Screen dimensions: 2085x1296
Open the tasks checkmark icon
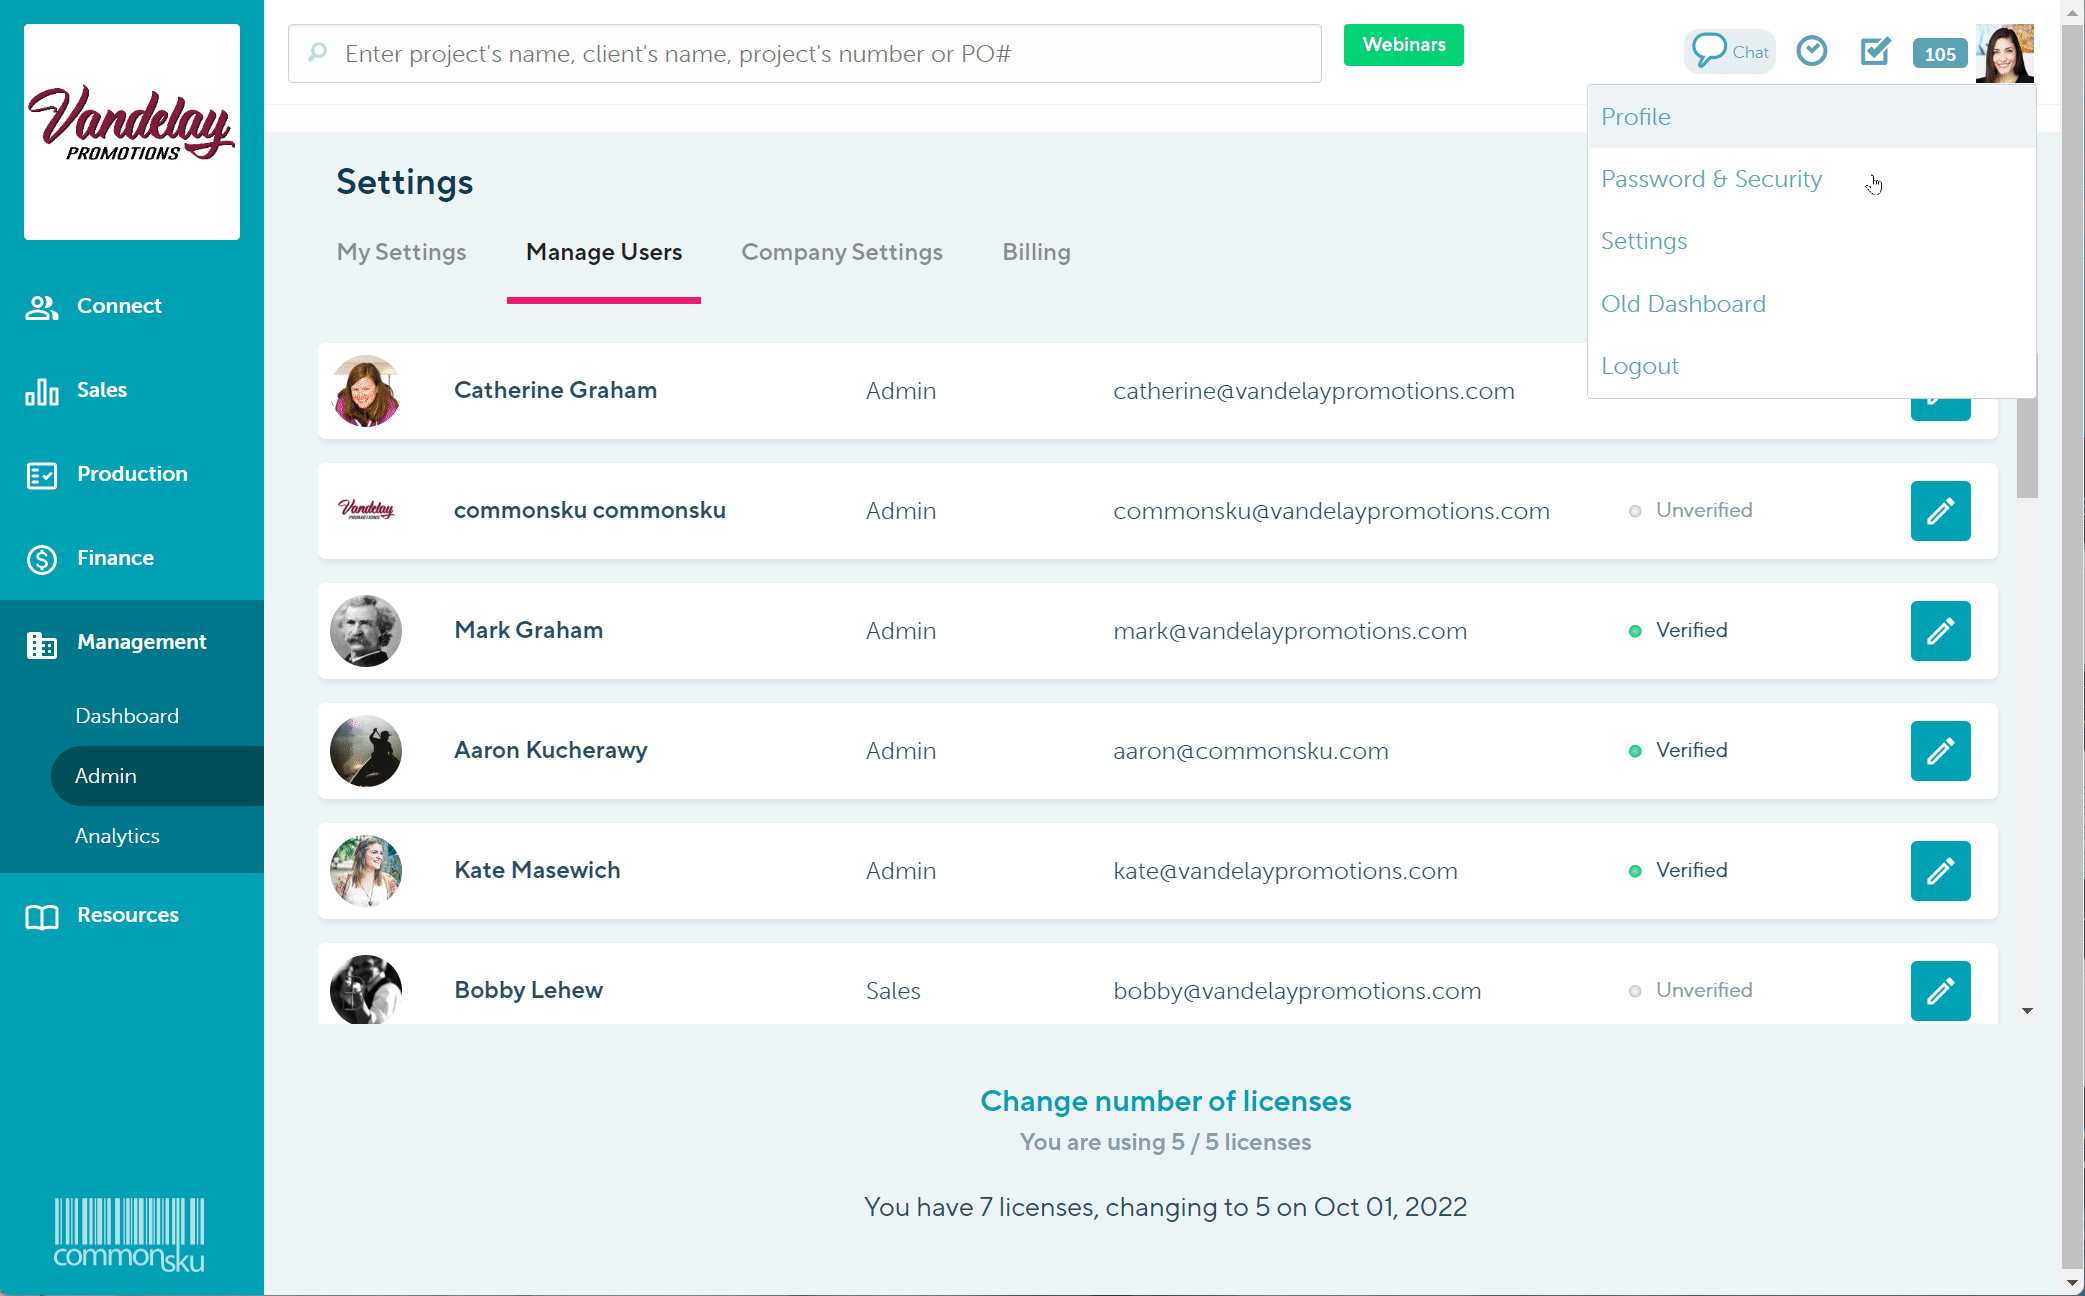point(1875,51)
